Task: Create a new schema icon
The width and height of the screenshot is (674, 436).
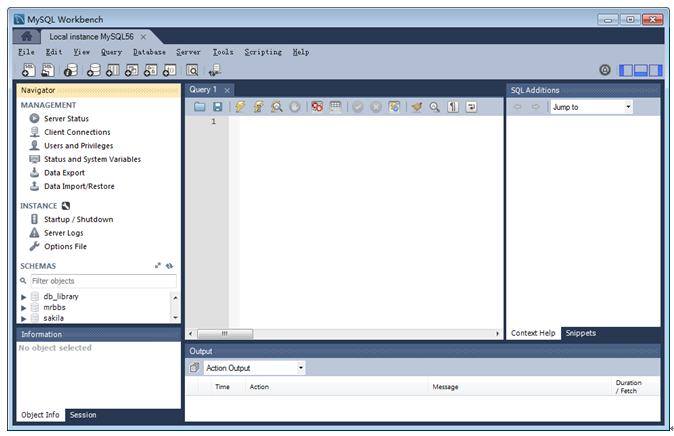Action: (x=93, y=70)
